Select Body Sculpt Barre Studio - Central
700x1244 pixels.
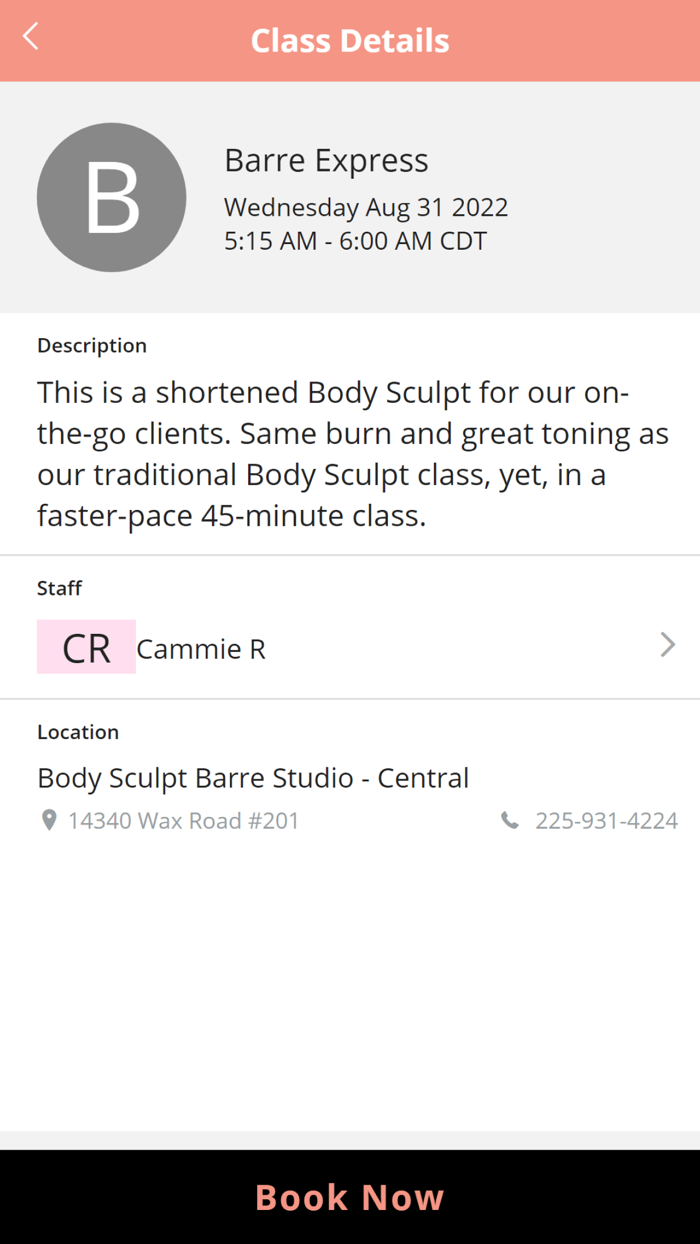pos(253,778)
